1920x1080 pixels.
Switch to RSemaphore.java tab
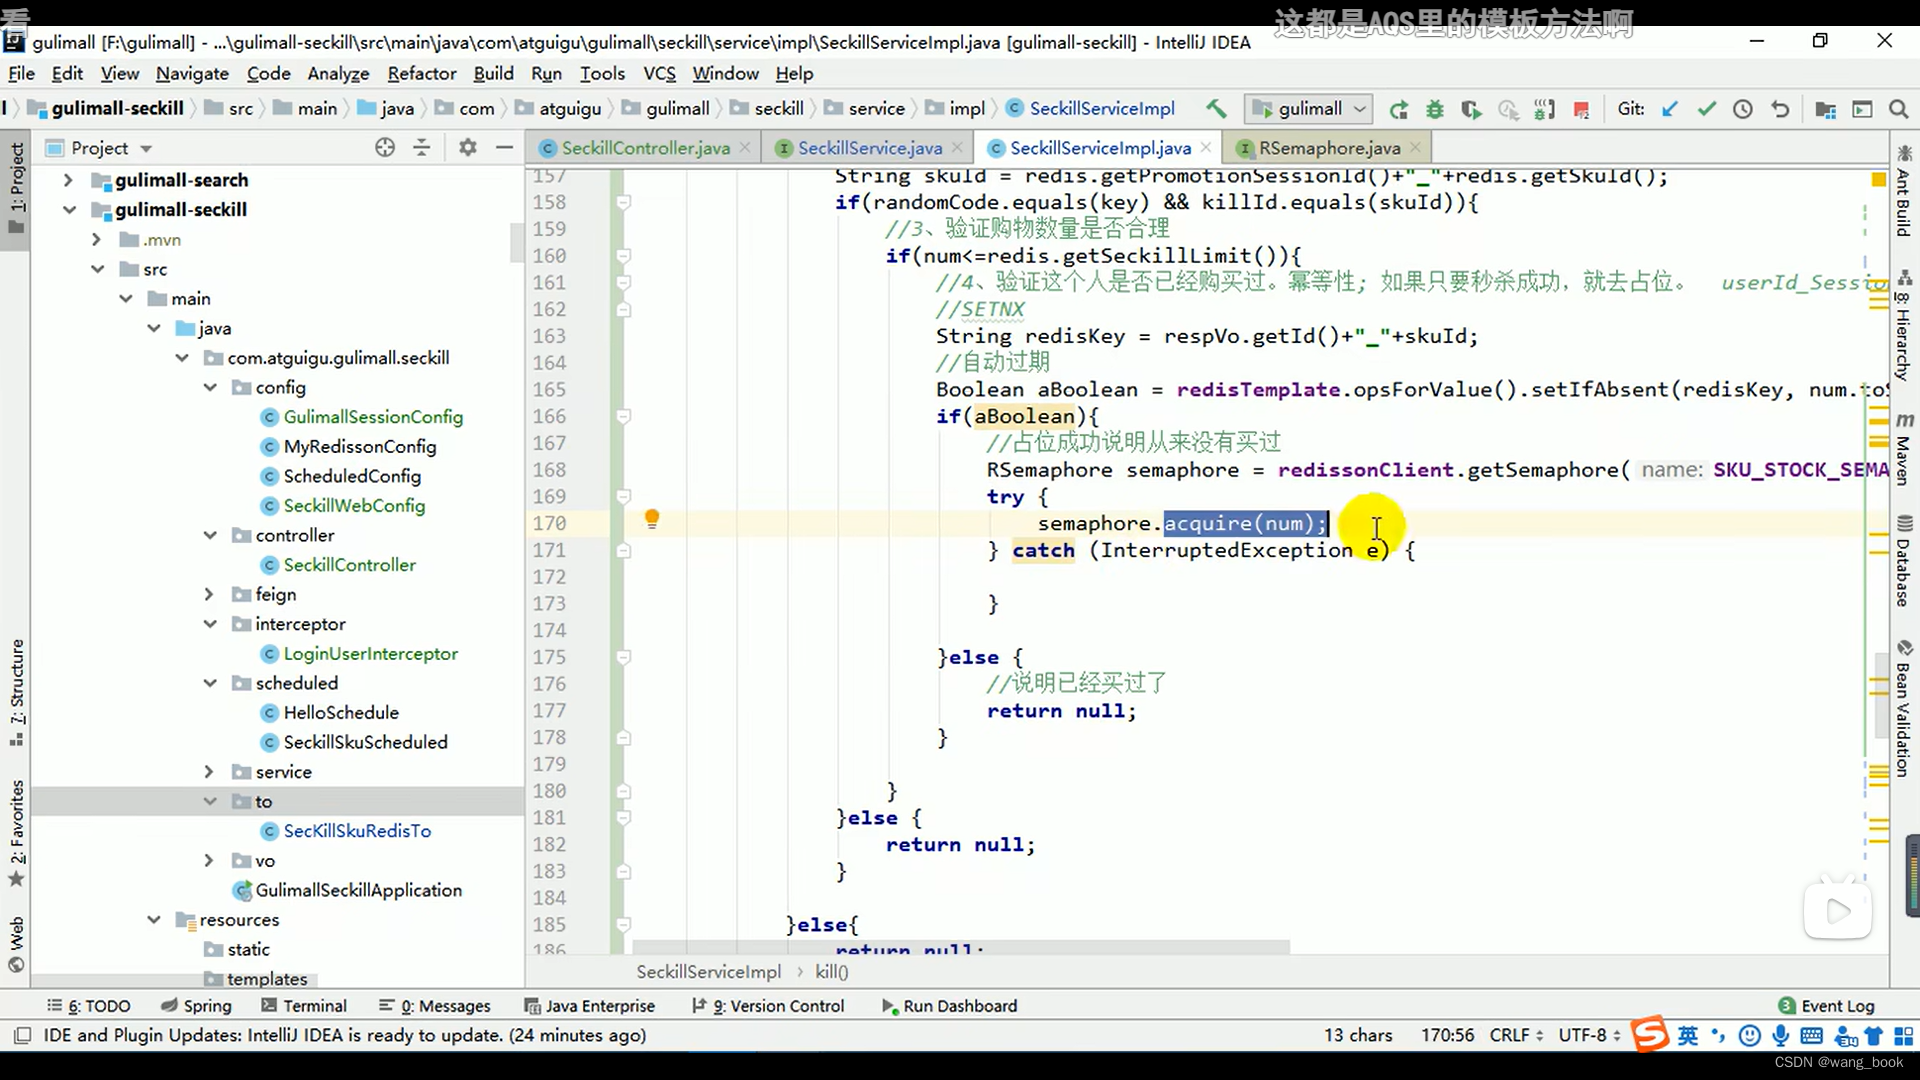pos(1331,146)
